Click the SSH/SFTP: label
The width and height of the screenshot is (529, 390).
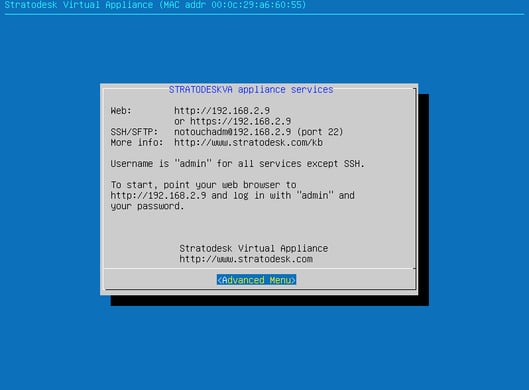click(134, 132)
